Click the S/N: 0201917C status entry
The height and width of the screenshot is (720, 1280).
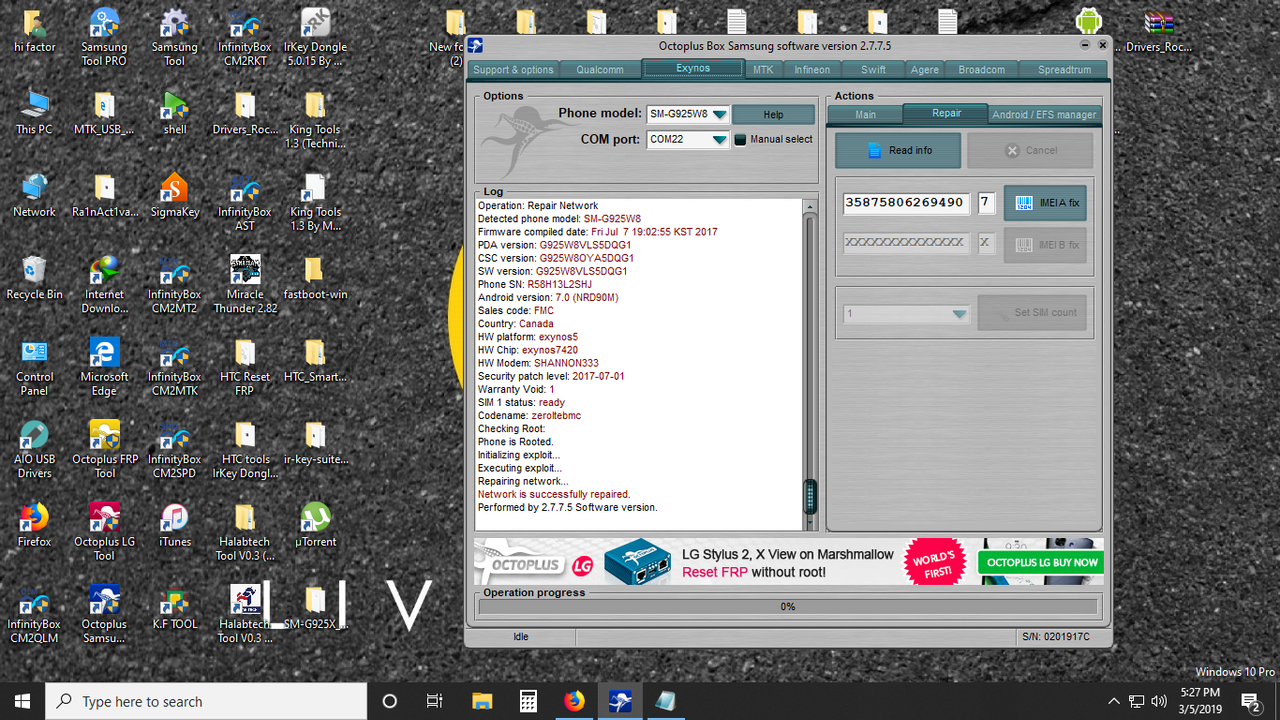pyautogui.click(x=1056, y=636)
